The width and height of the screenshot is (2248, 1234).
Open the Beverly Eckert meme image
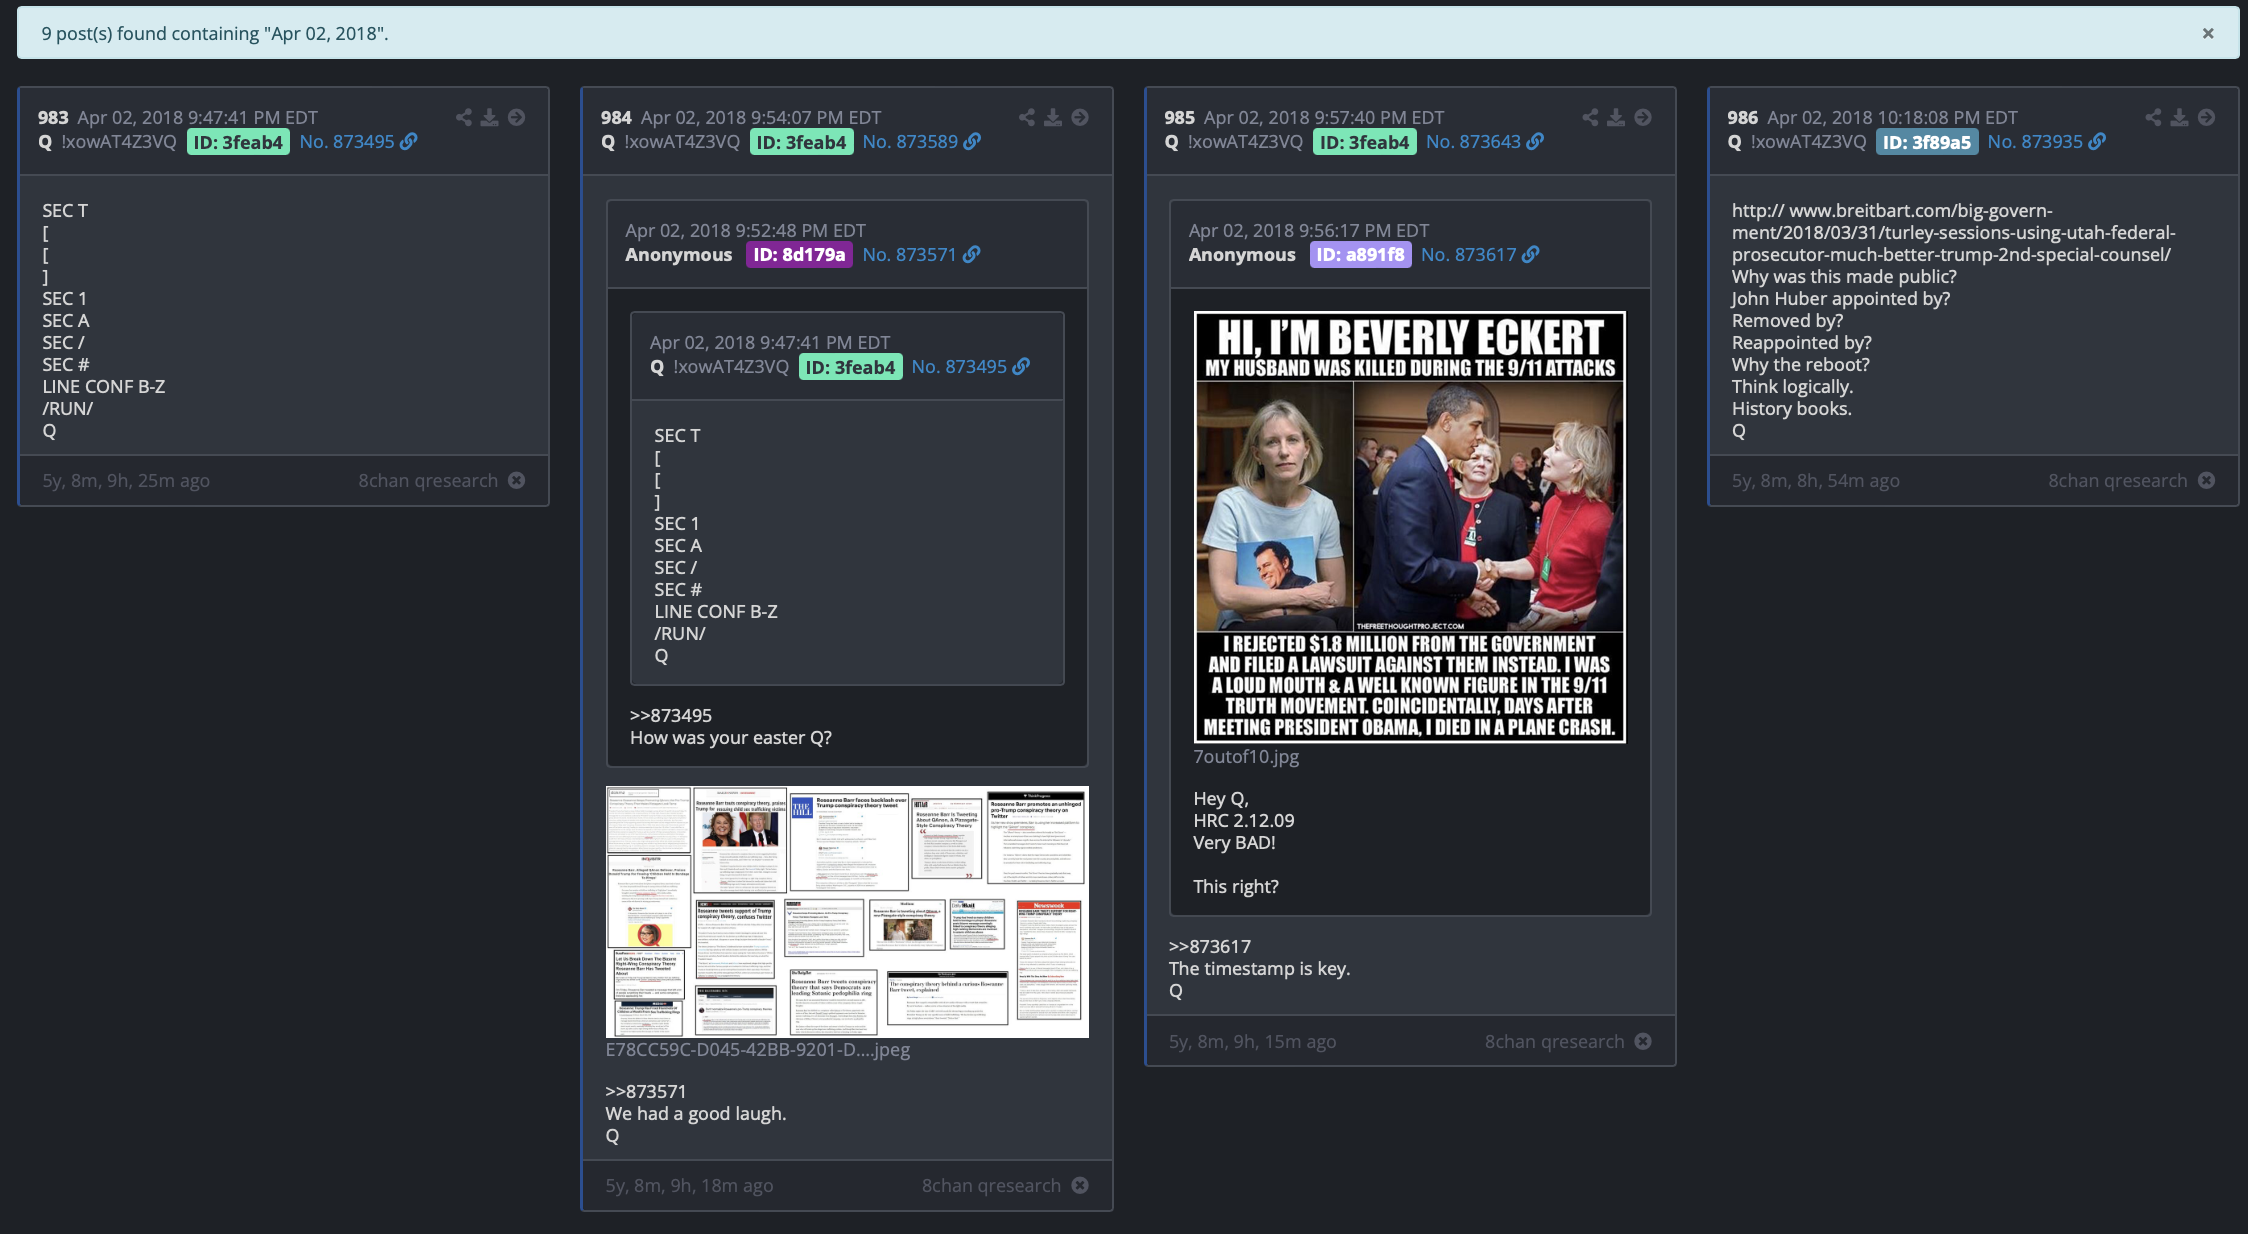(1410, 527)
